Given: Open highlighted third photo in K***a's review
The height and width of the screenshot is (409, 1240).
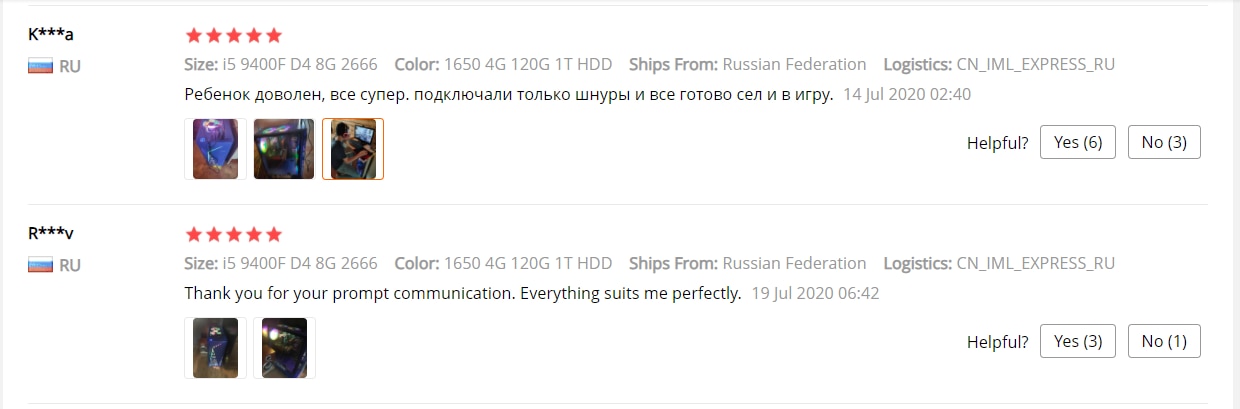Looking at the screenshot, I should click(353, 149).
